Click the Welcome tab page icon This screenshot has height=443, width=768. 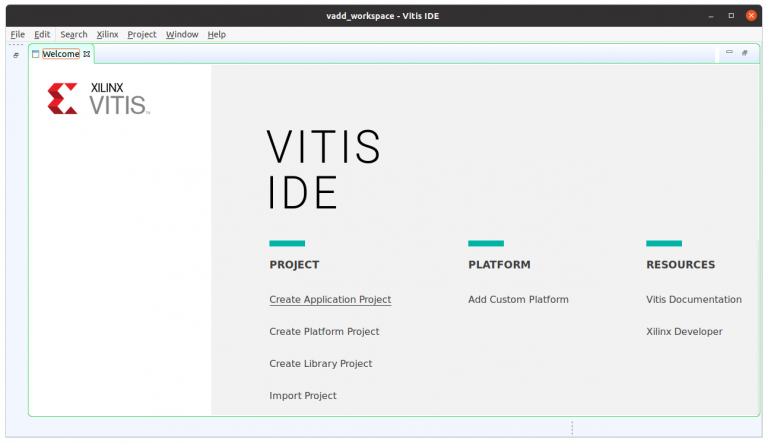pyautogui.click(x=36, y=54)
